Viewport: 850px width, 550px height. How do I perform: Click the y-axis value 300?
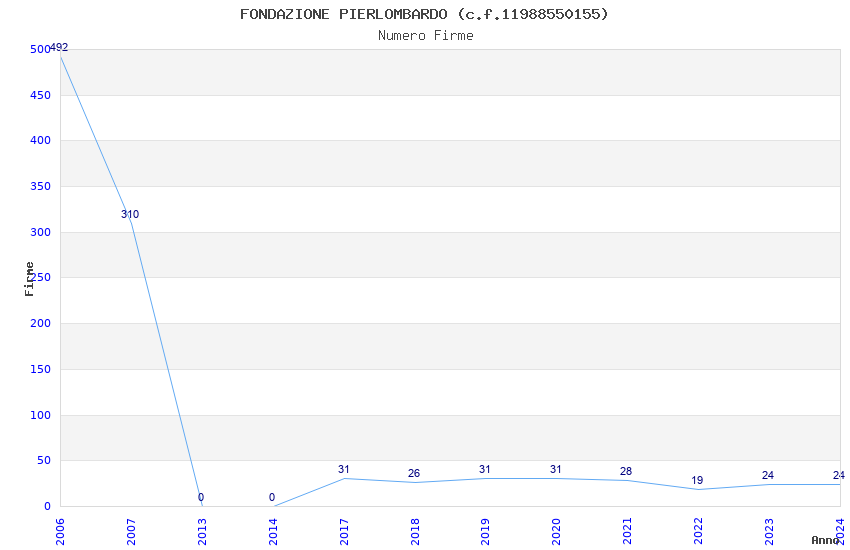click(x=40, y=232)
